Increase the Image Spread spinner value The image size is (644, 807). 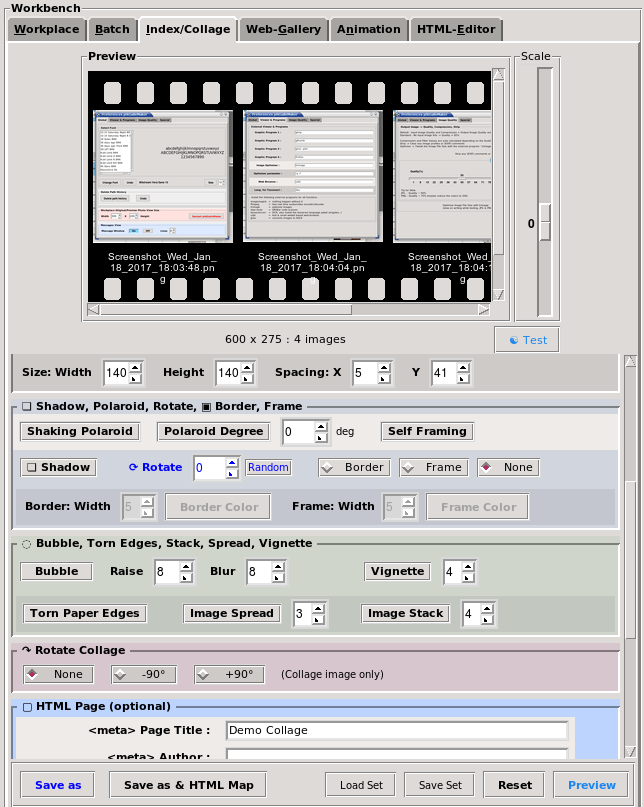pyautogui.click(x=318, y=609)
